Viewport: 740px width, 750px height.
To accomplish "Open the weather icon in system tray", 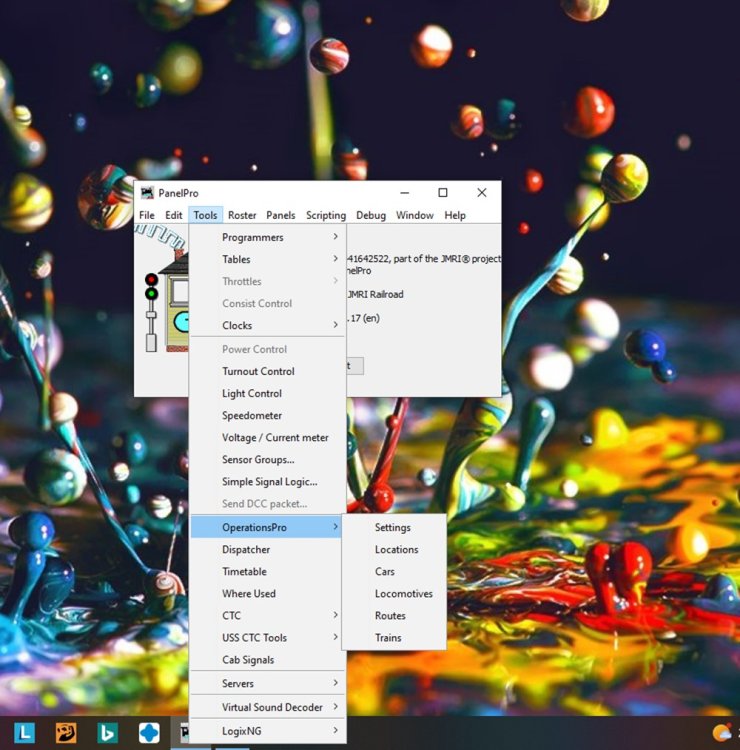I will click(722, 733).
